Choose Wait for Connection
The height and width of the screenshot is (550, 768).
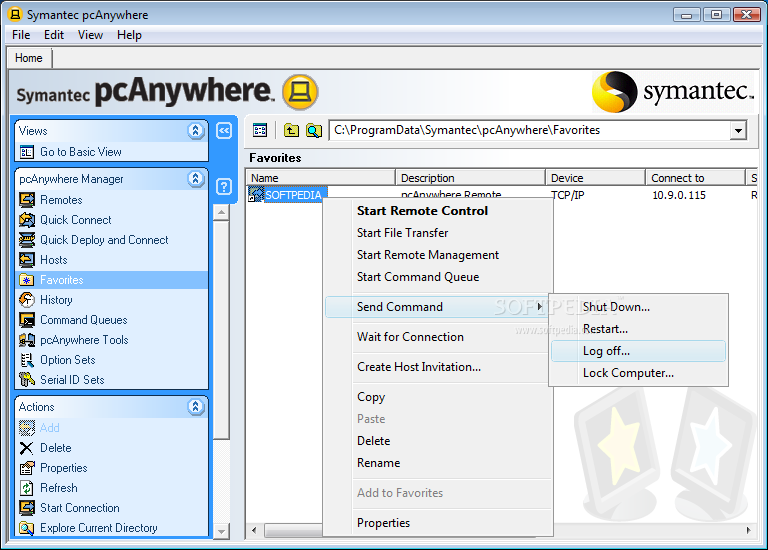410,337
